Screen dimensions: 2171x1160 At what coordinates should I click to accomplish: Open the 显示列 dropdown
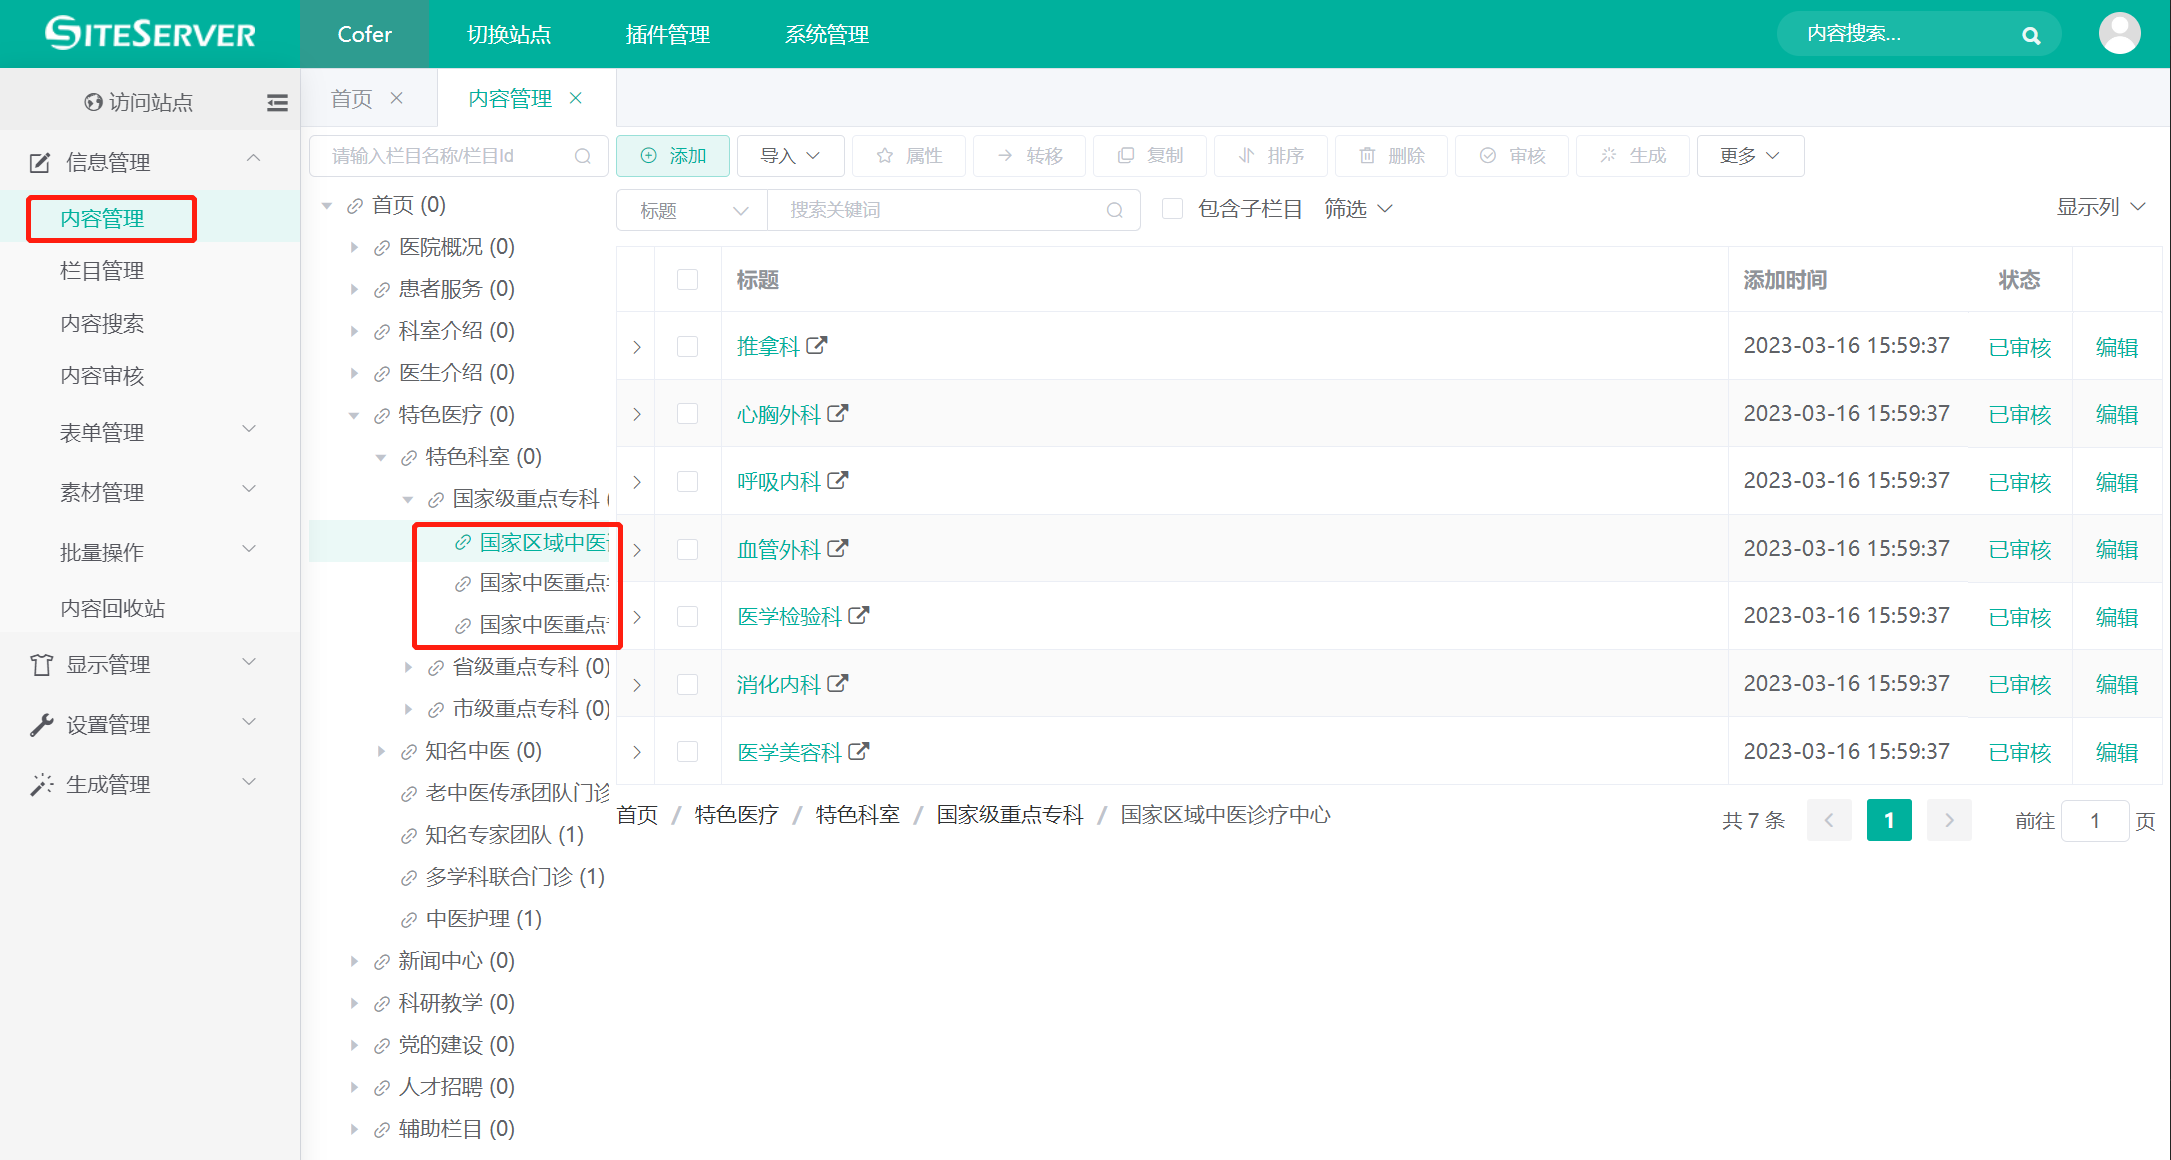click(2101, 207)
